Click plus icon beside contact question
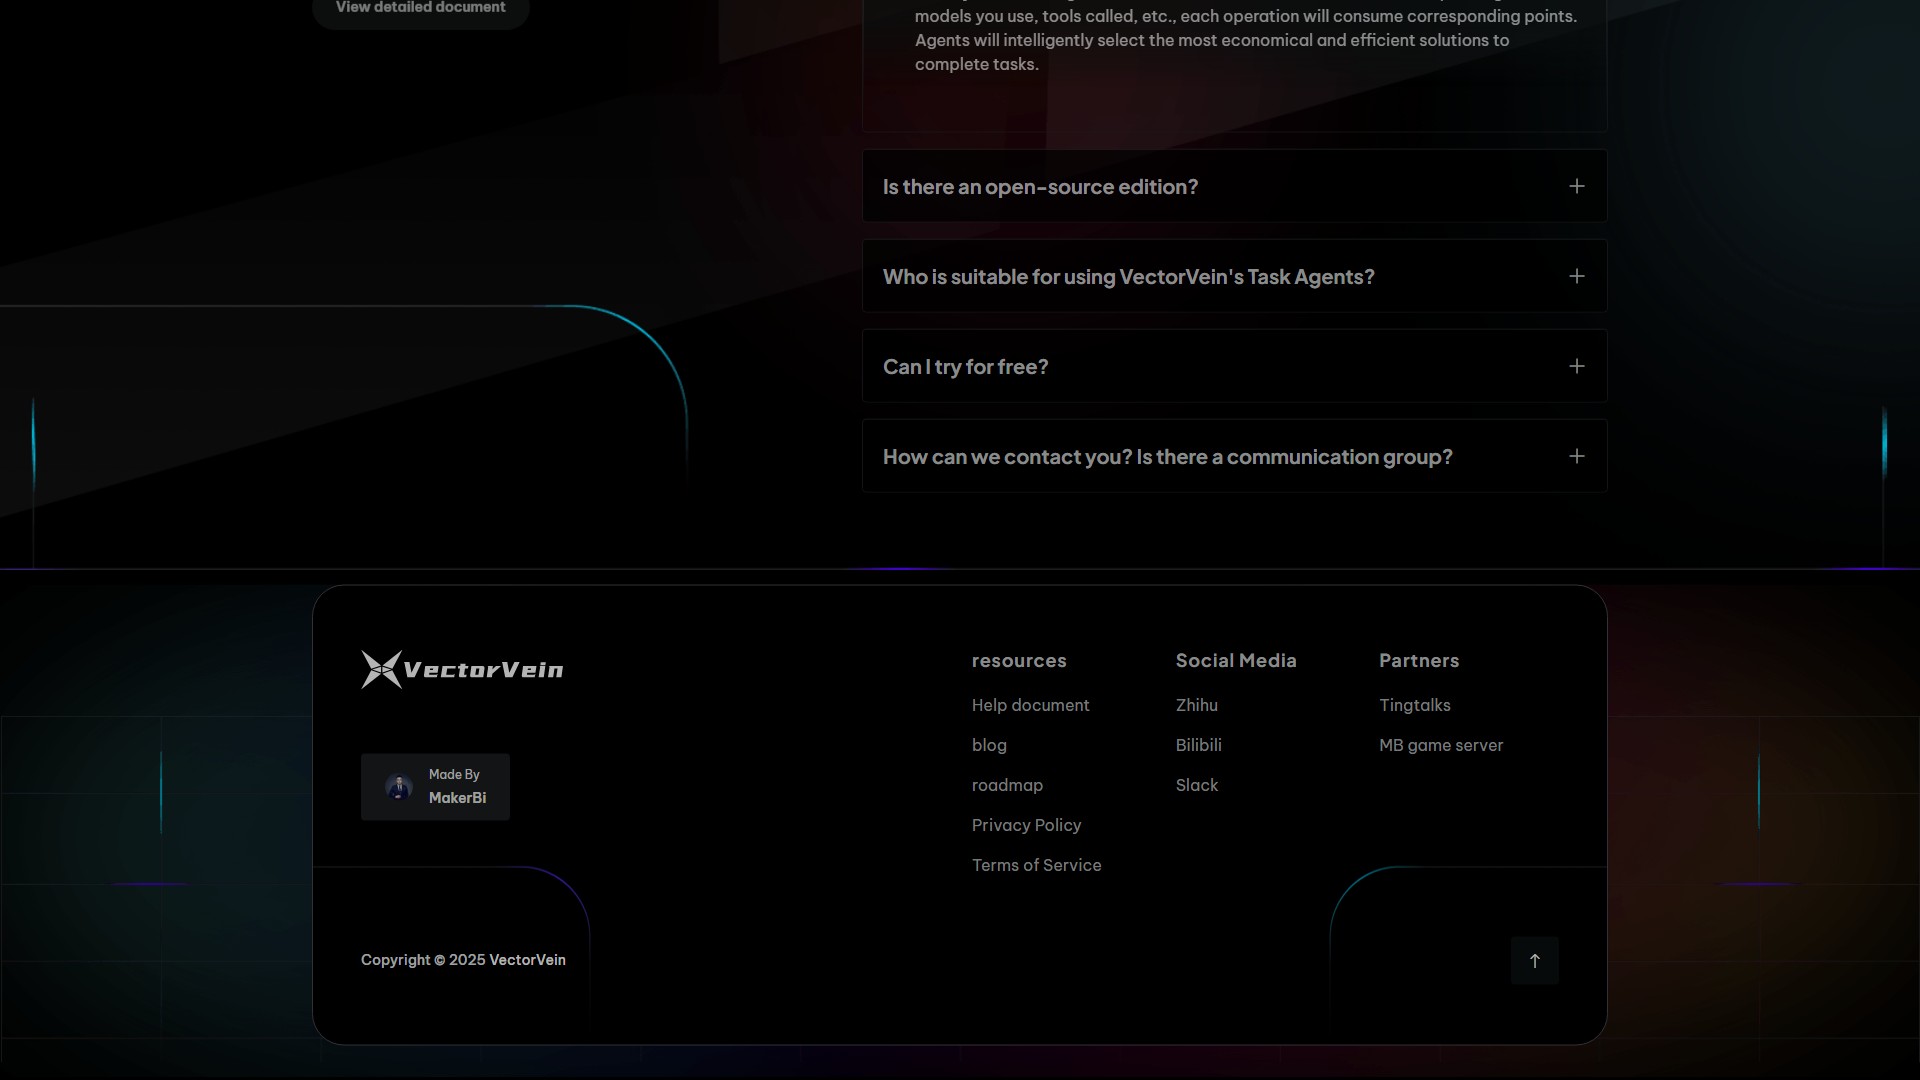 point(1576,456)
